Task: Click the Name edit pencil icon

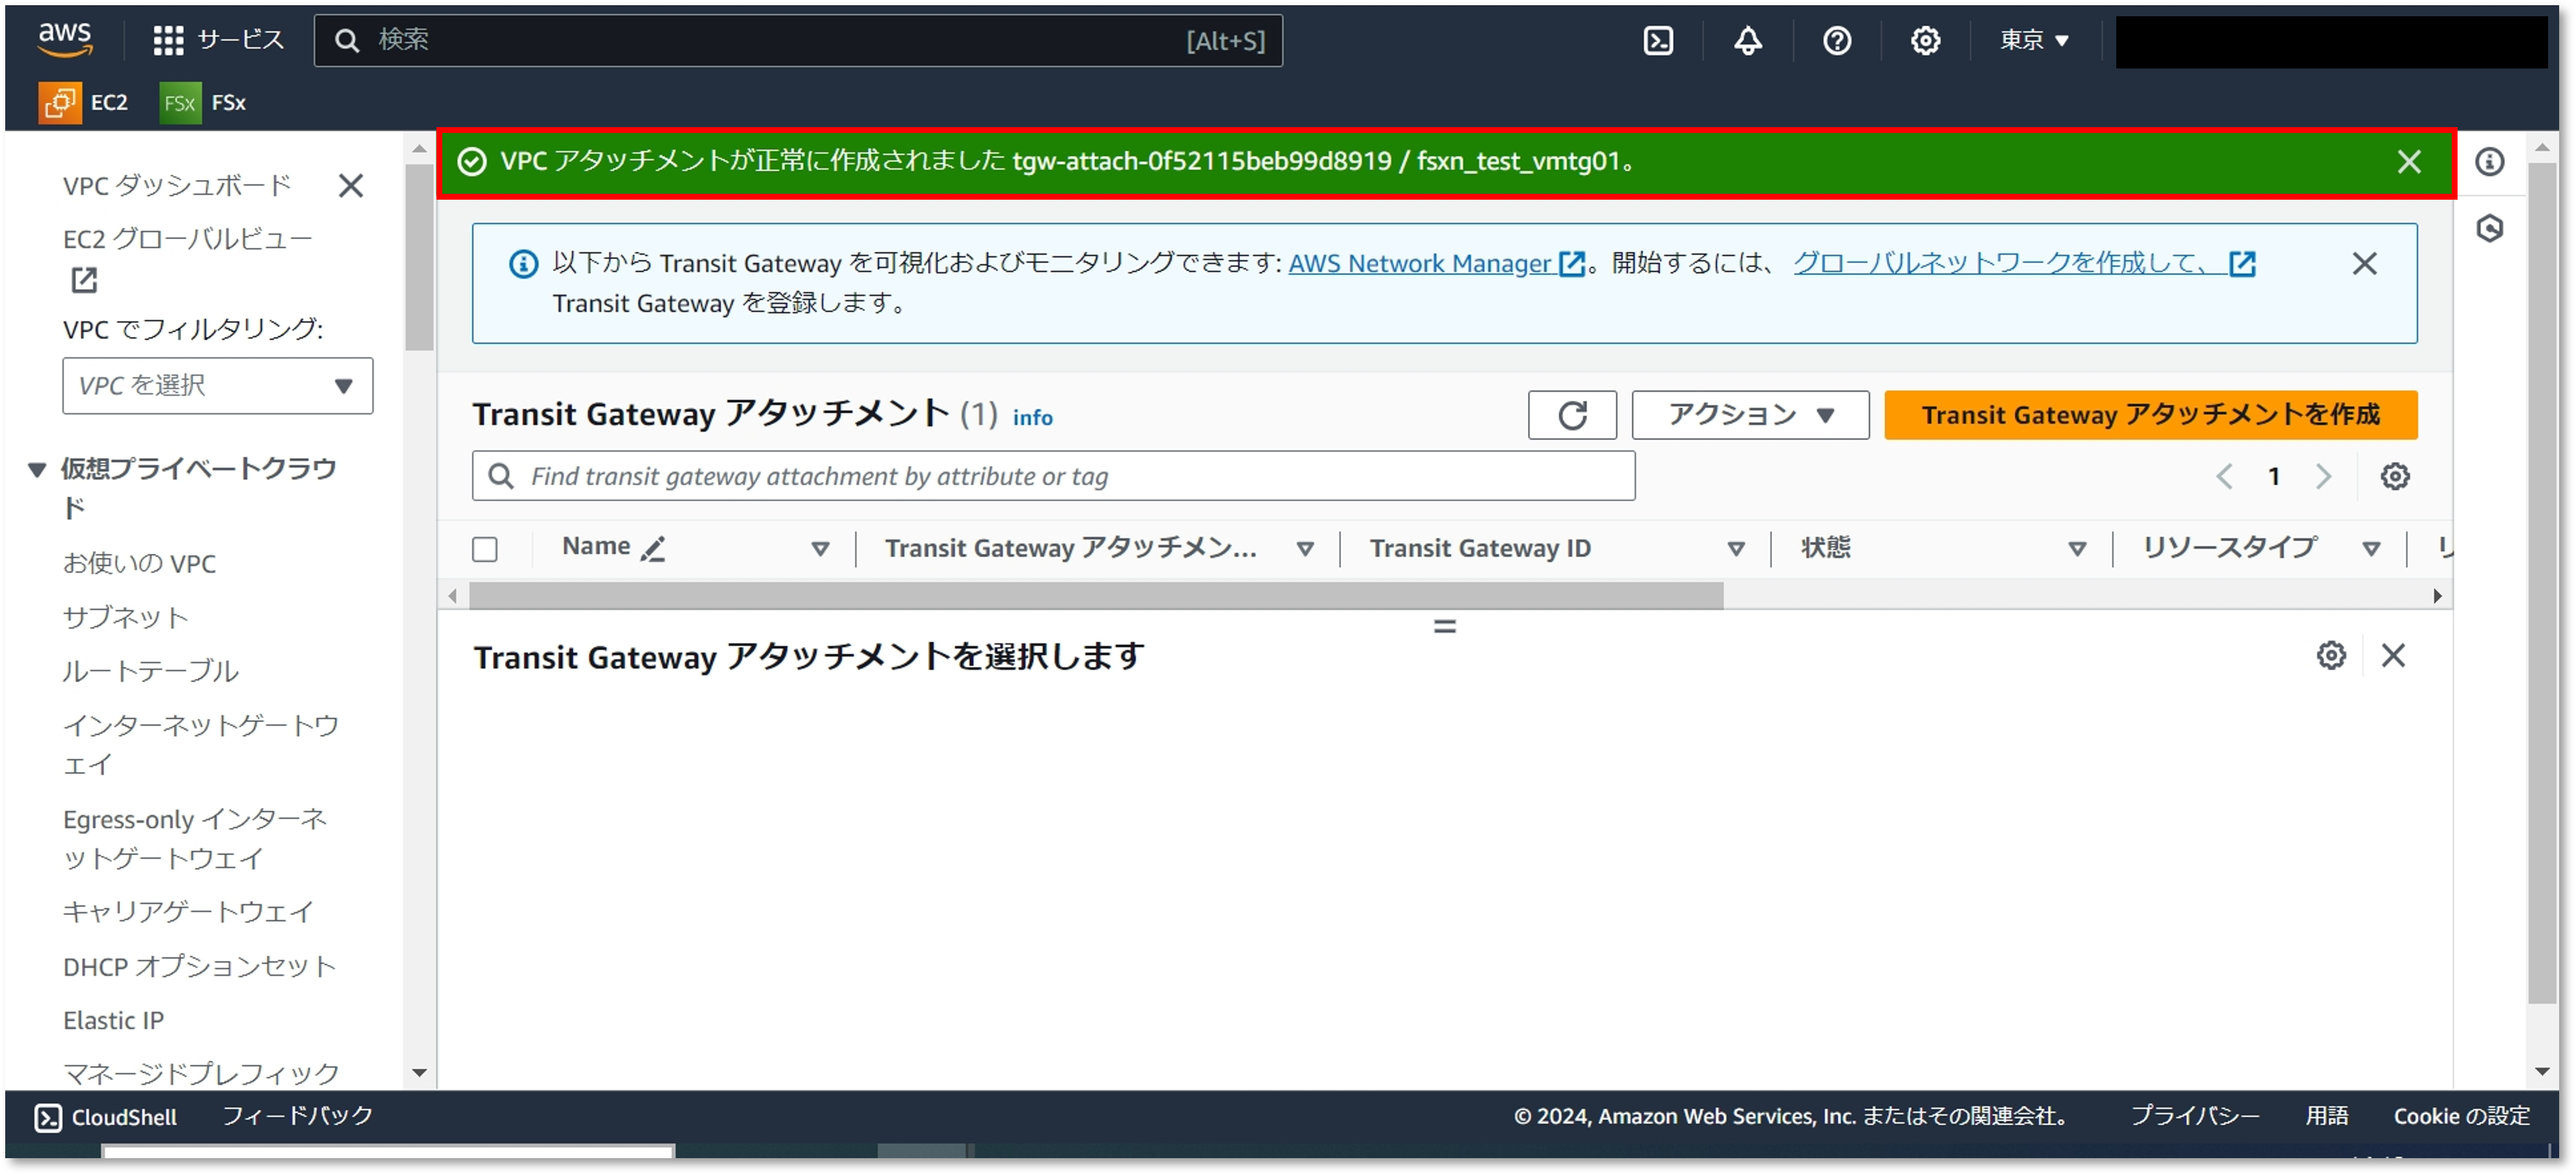Action: [x=654, y=548]
